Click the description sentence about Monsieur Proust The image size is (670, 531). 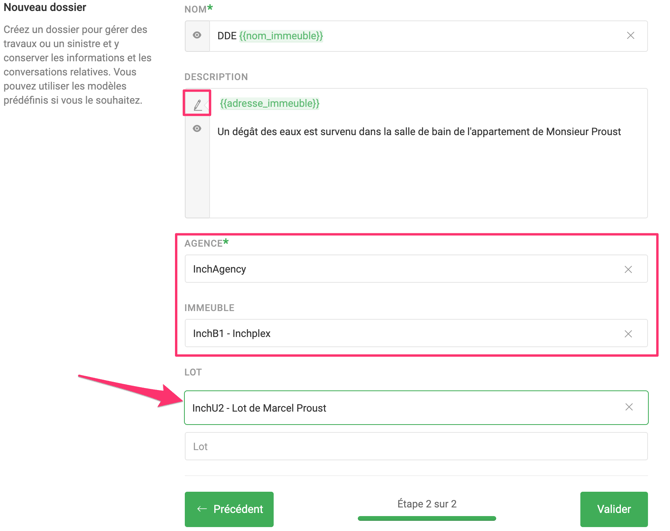tap(419, 132)
